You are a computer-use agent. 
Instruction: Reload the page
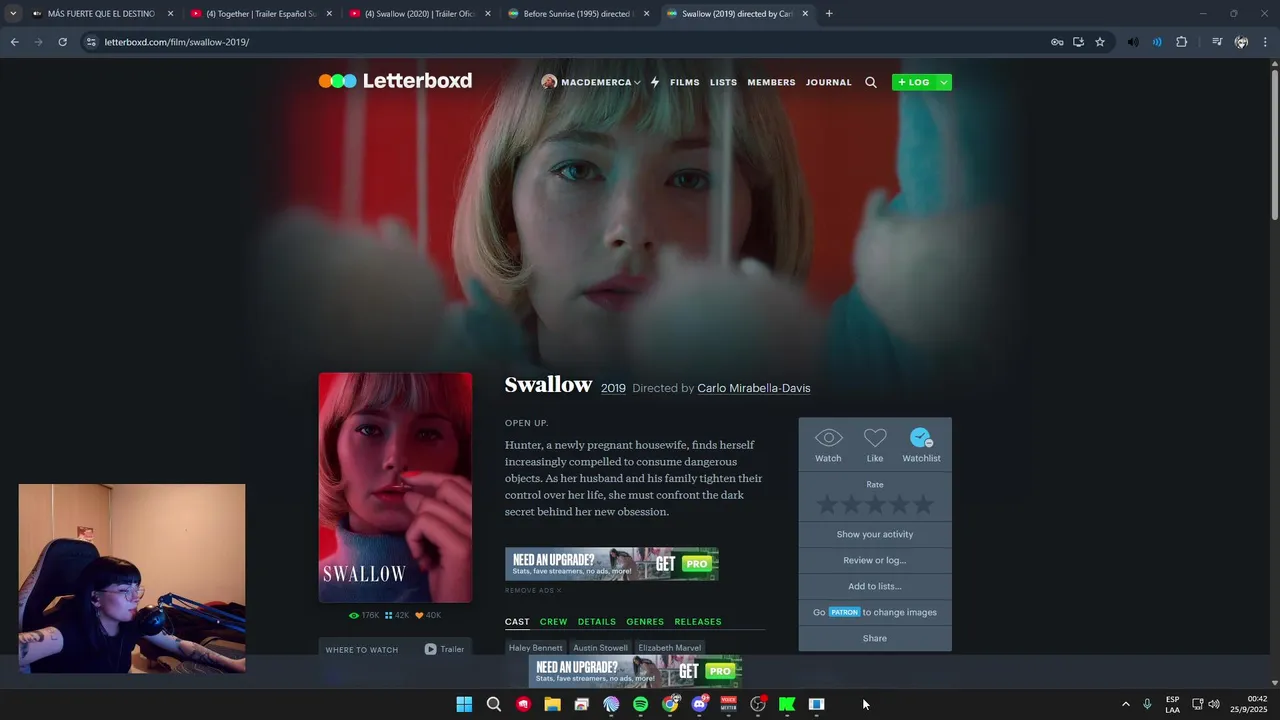point(62,42)
